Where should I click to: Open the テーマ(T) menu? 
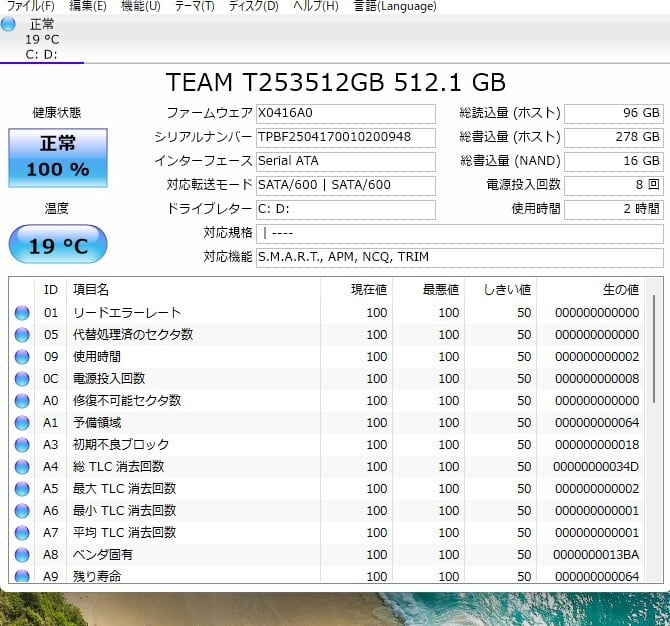pos(194,6)
